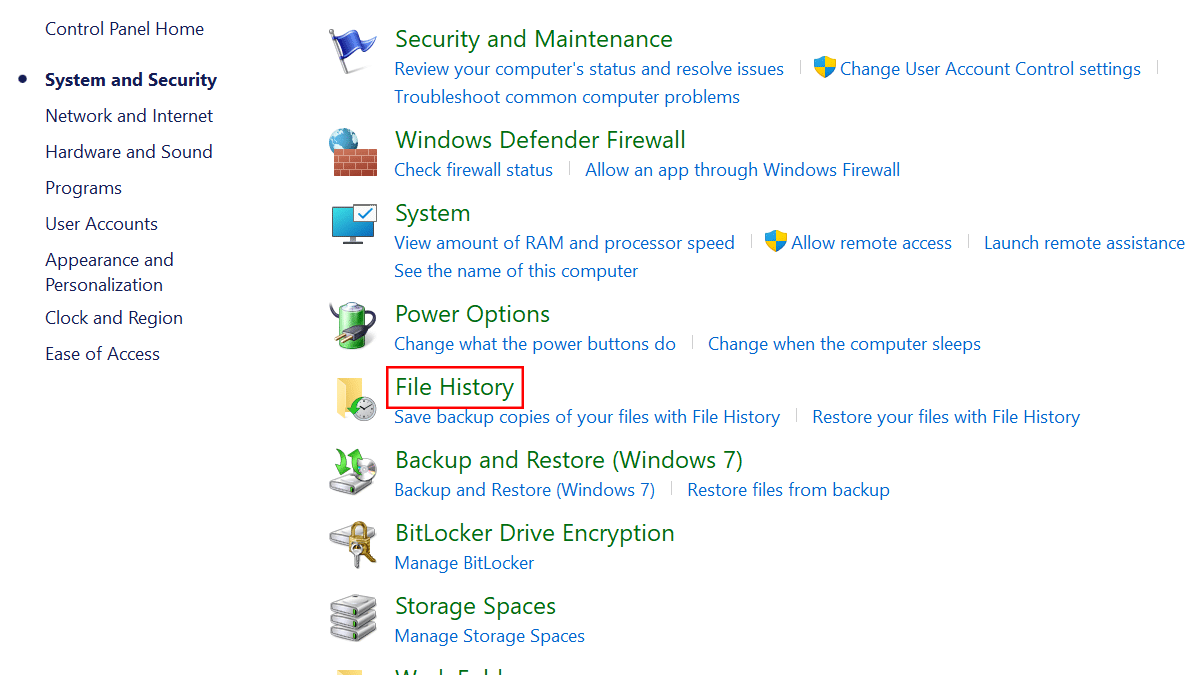Click the BitLocker keys icon
This screenshot has height=675, width=1200.
pyautogui.click(x=353, y=545)
